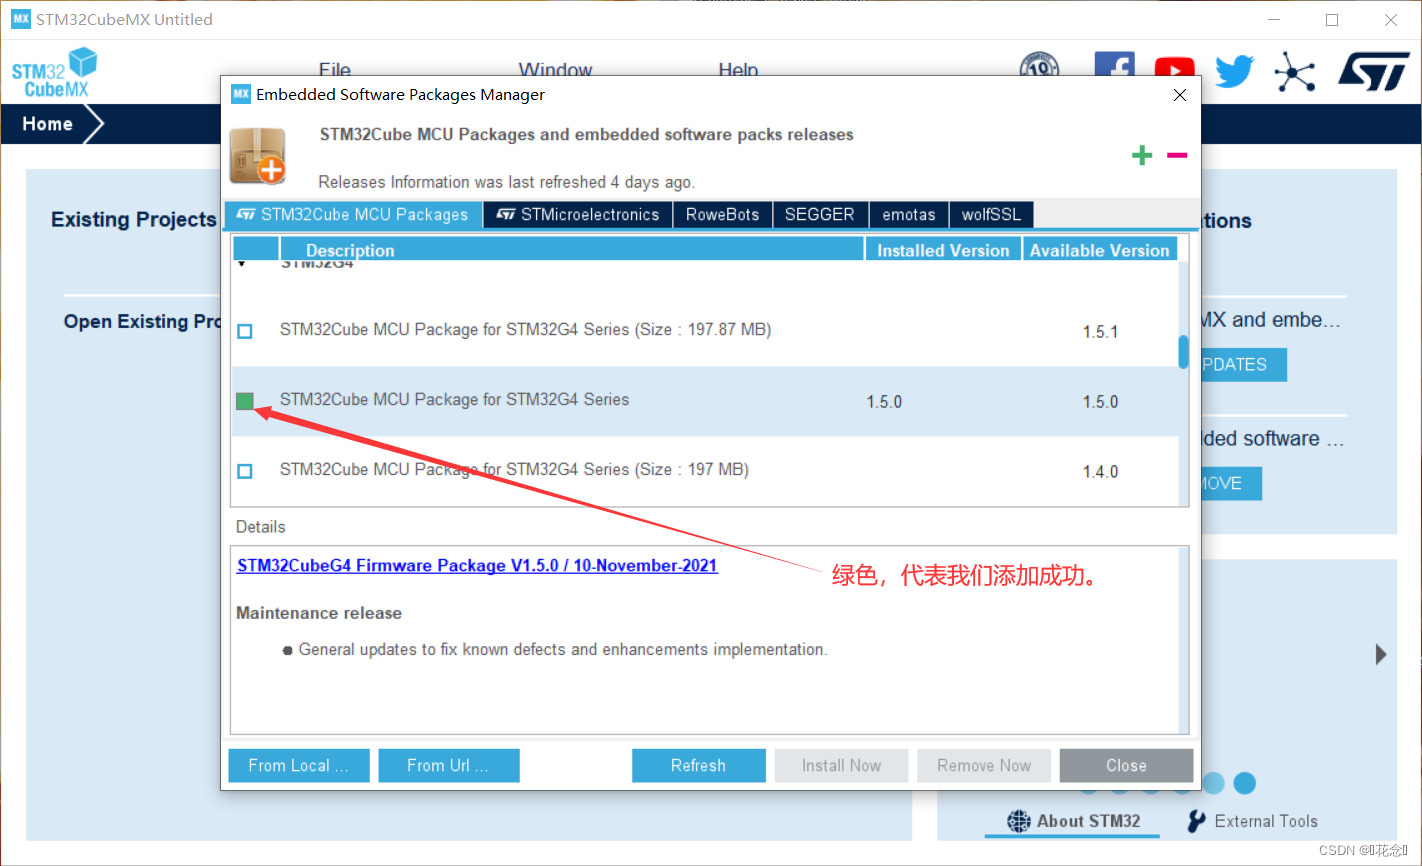1422x866 pixels.
Task: Click the ST community network icon
Action: tap(1295, 72)
